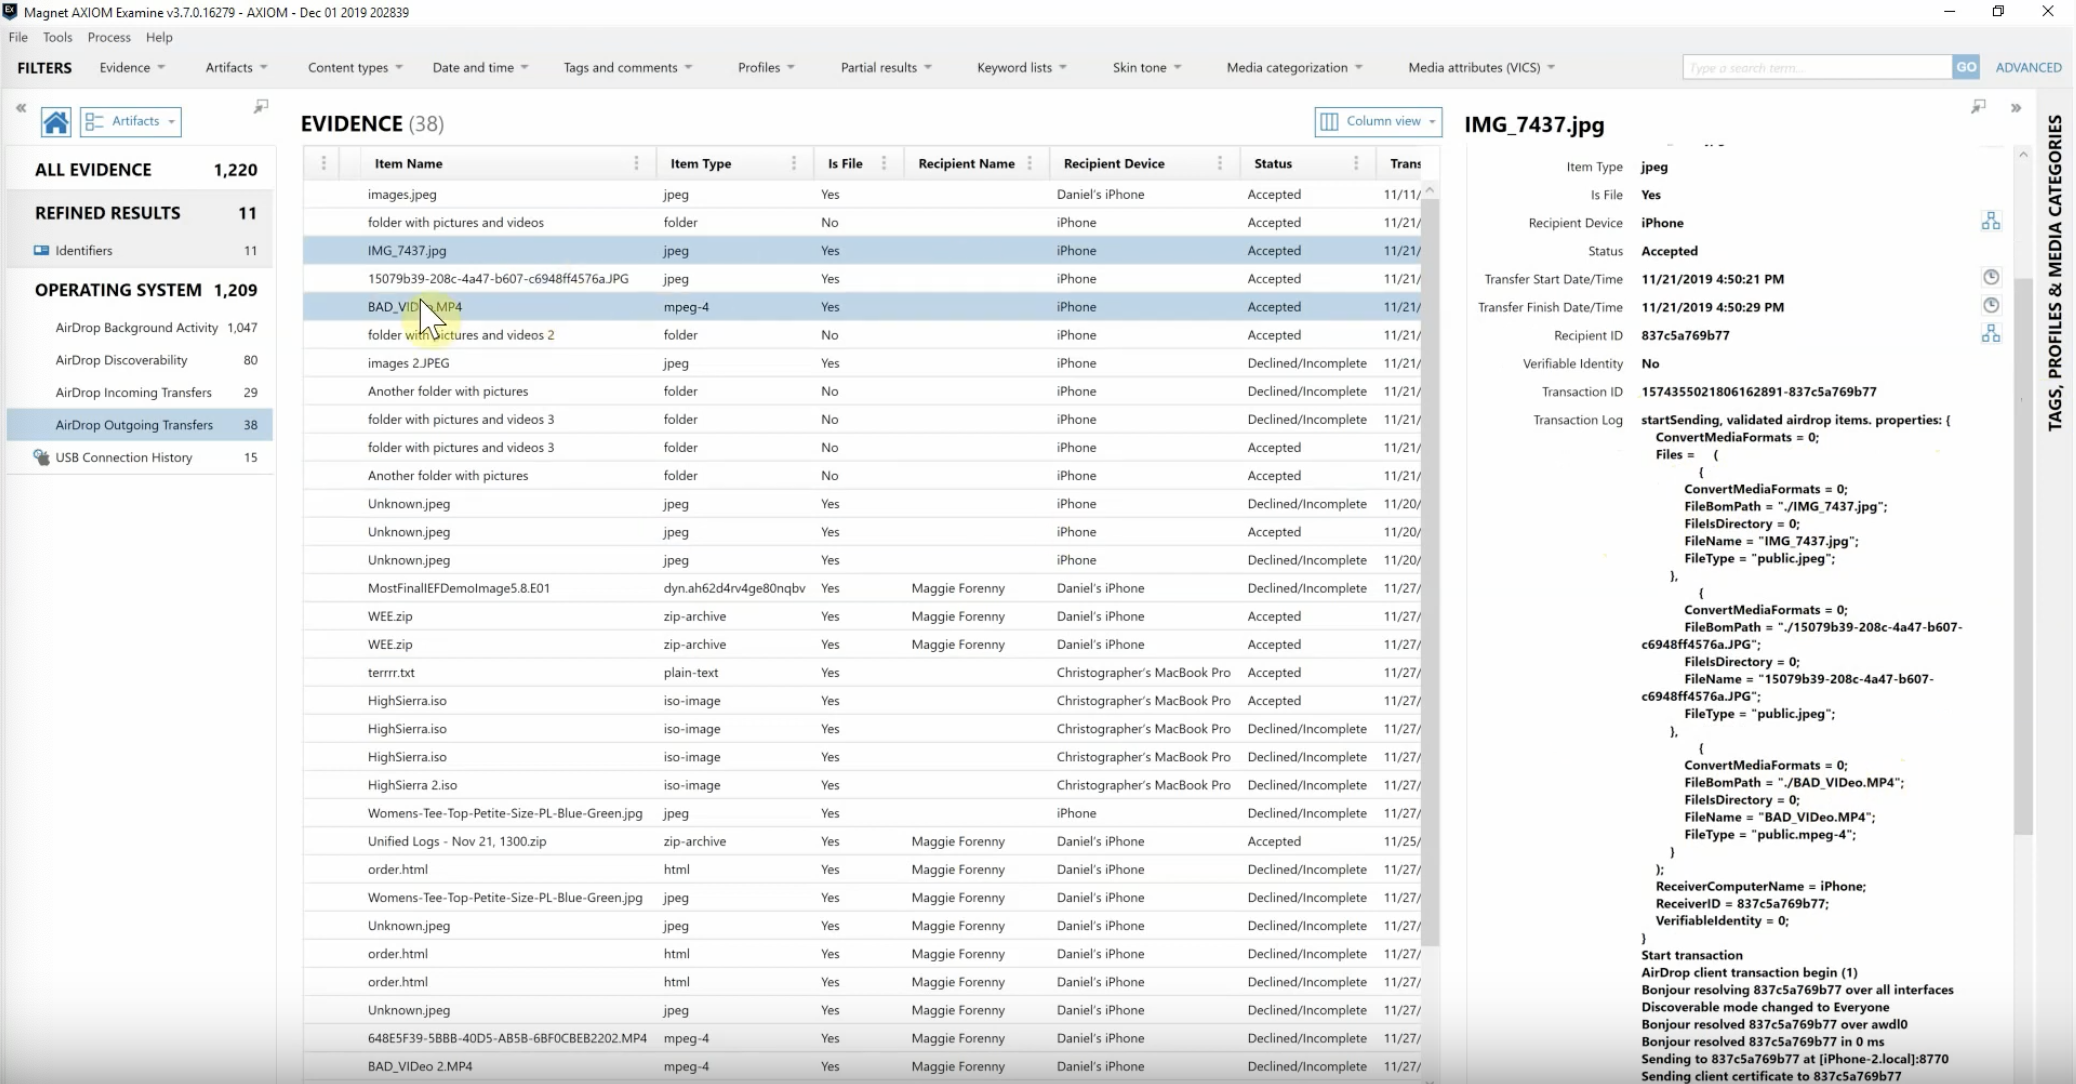
Task: Open connections for Recipient Device iPhone
Action: 1991,221
